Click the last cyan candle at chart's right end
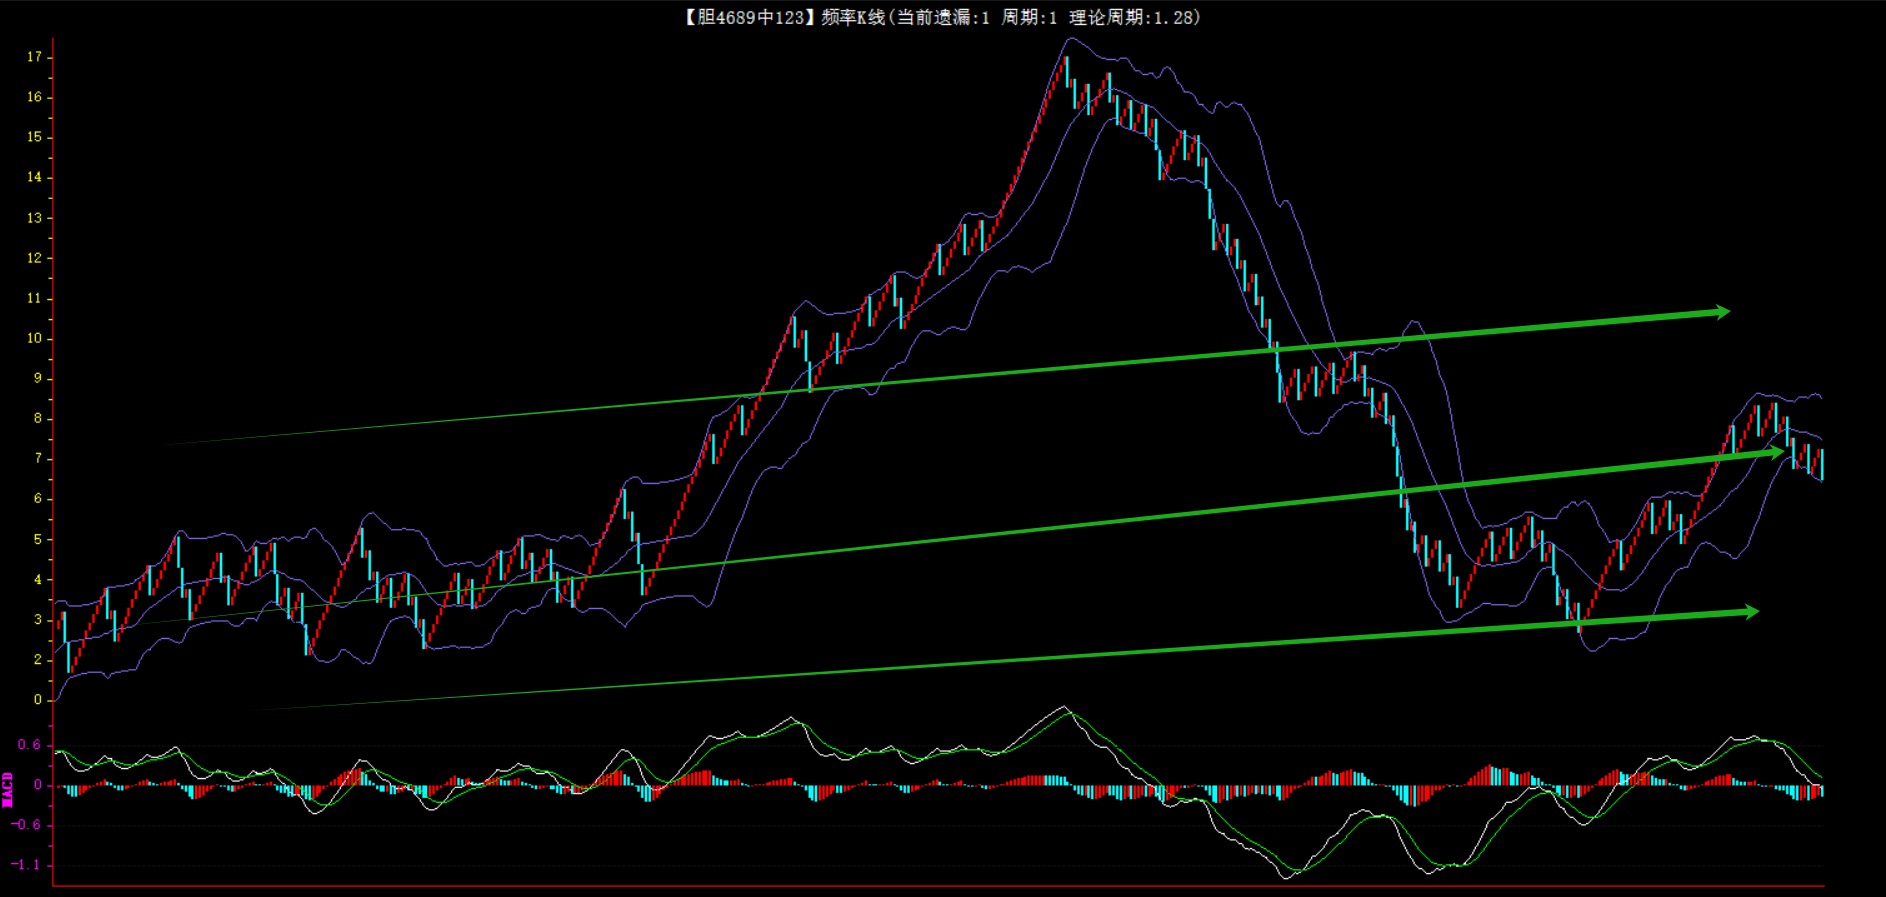Screen dimensions: 1886x897 click(x=1822, y=465)
